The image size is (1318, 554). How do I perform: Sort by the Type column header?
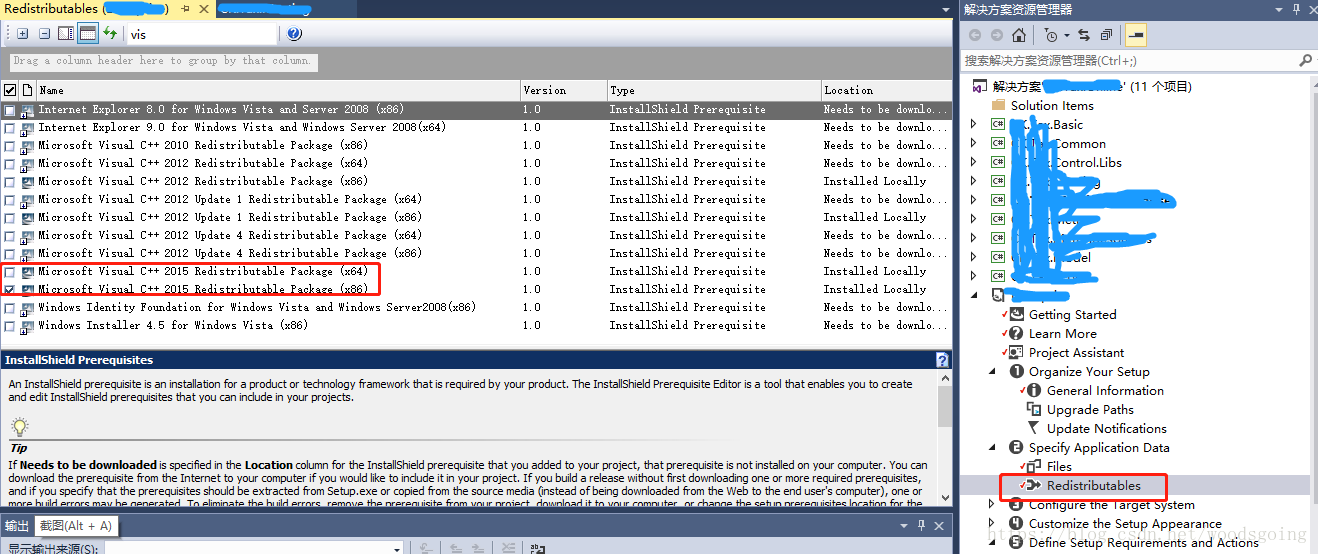[x=713, y=90]
